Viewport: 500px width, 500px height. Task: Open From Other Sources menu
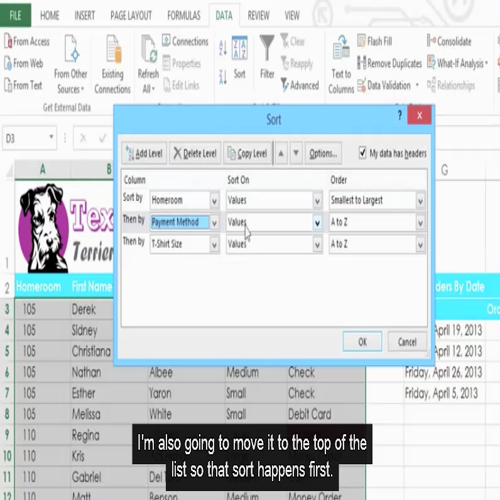[71, 64]
